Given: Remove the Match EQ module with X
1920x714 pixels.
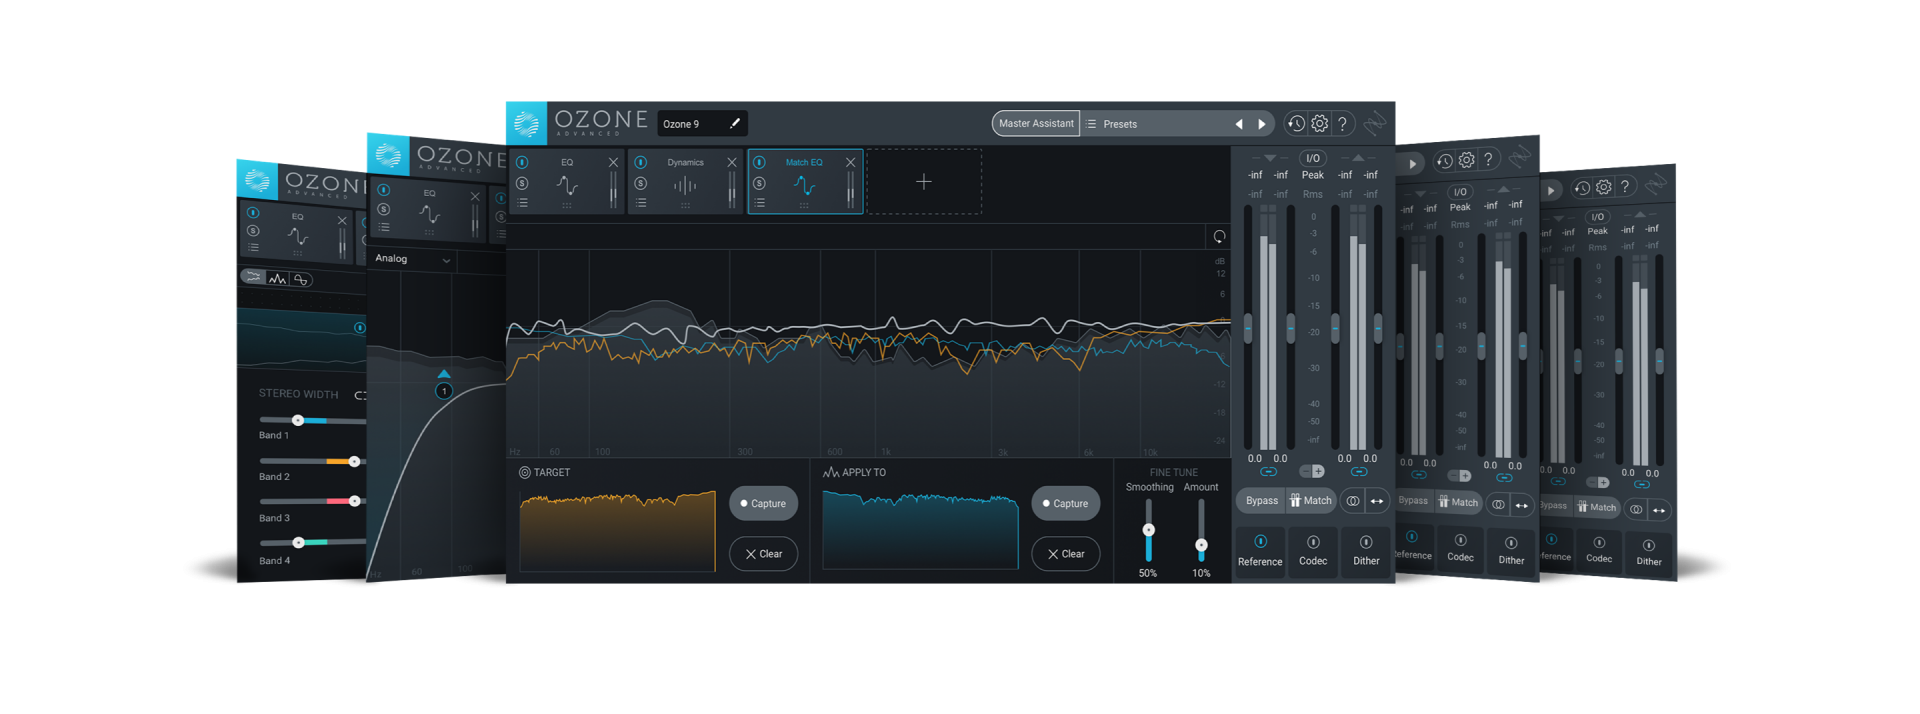Looking at the screenshot, I should (850, 162).
